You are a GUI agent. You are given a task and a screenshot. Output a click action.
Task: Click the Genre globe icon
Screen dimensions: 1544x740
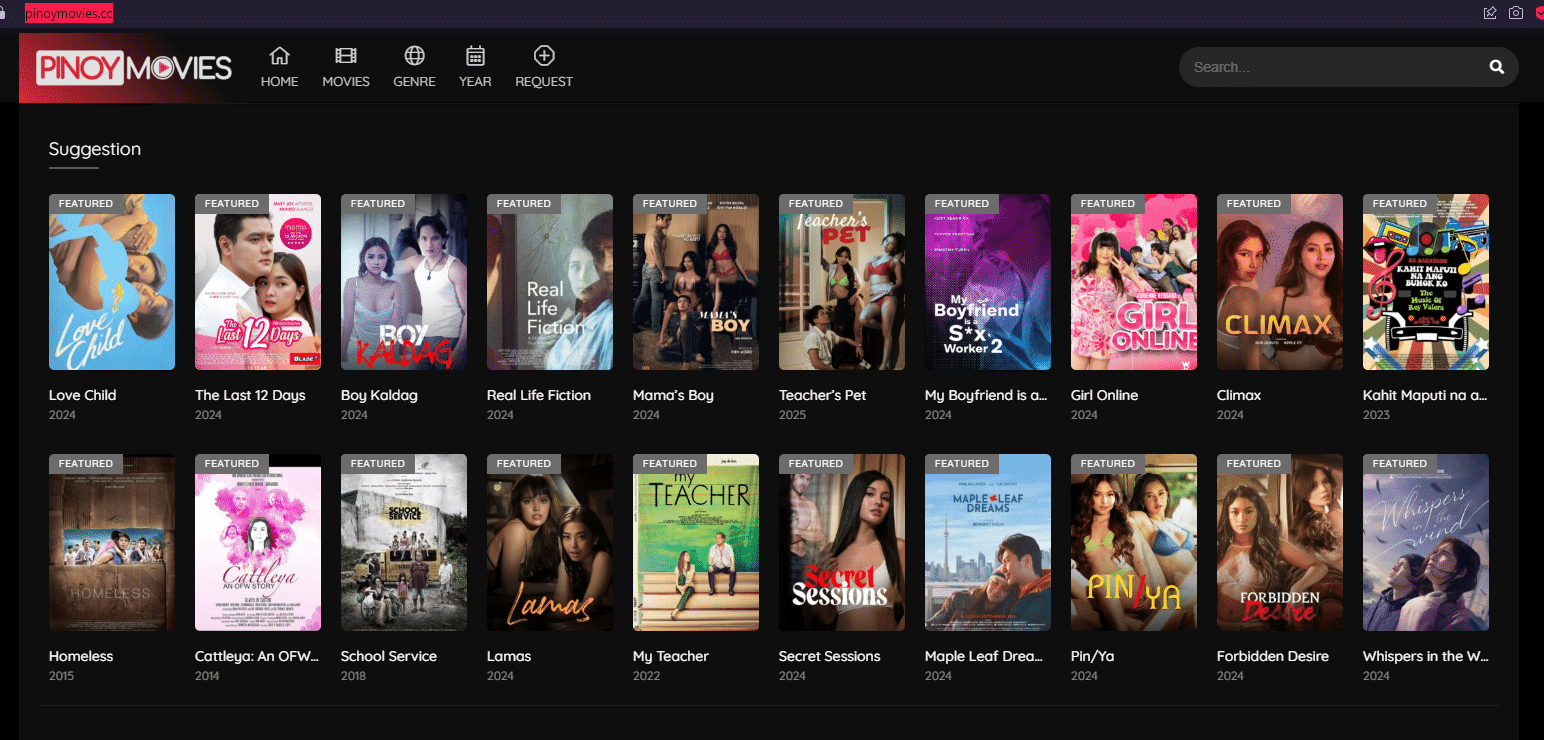pyautogui.click(x=414, y=56)
